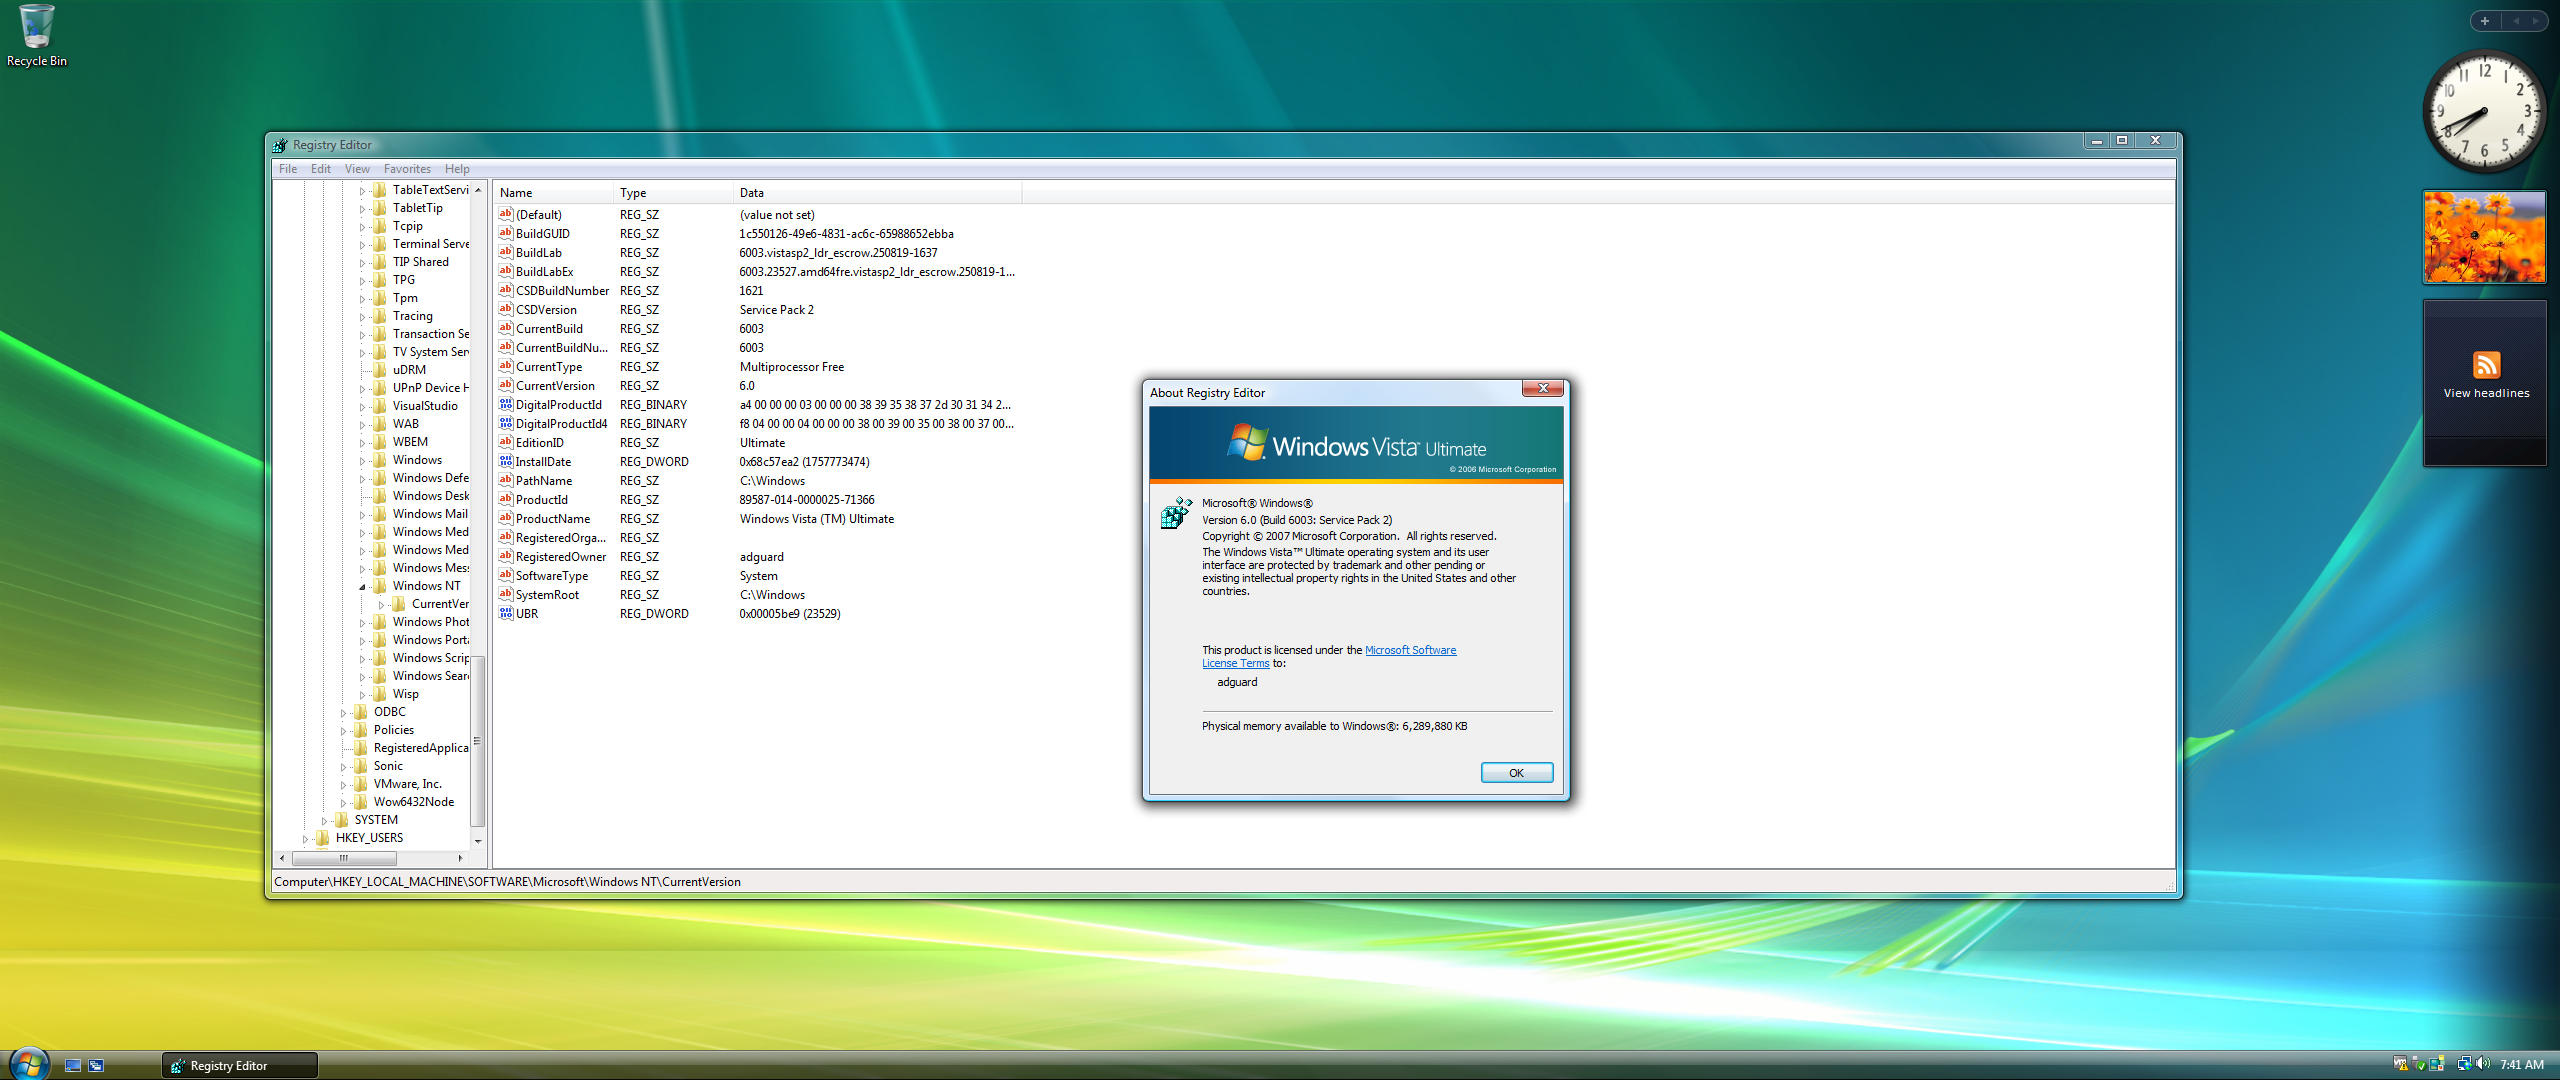Click the string icon beside BuildGUID
Viewport: 2560px width, 1080px height.
(506, 233)
